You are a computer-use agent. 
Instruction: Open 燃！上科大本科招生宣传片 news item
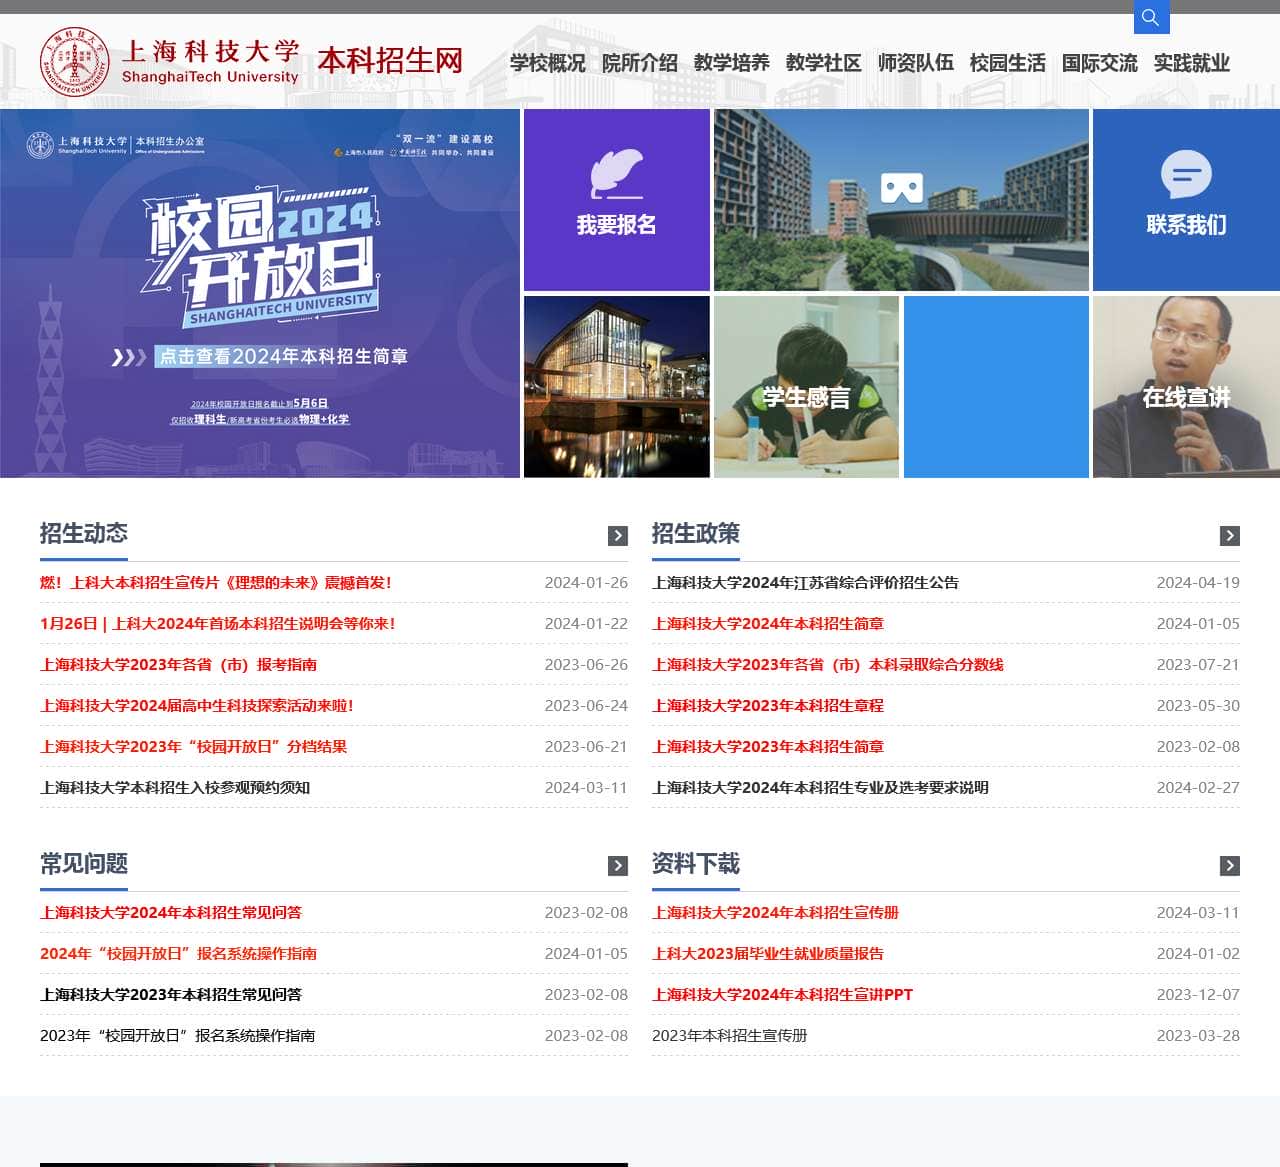point(216,583)
